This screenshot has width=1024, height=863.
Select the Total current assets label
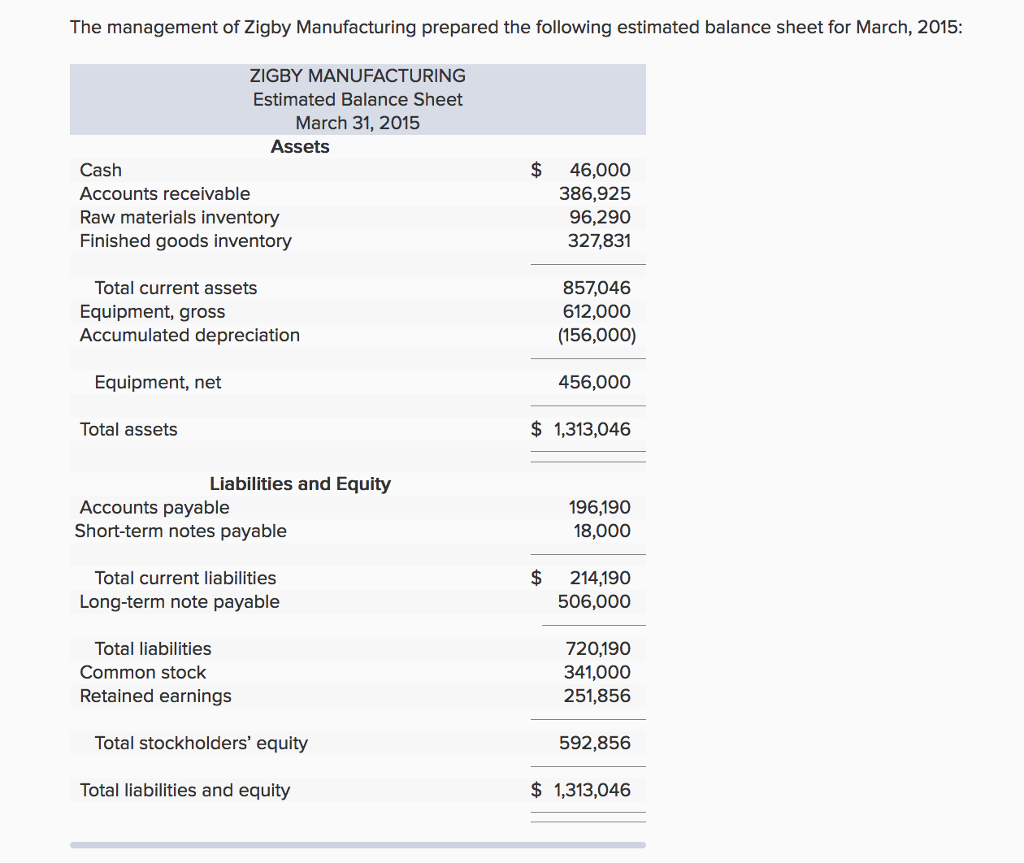[176, 287]
